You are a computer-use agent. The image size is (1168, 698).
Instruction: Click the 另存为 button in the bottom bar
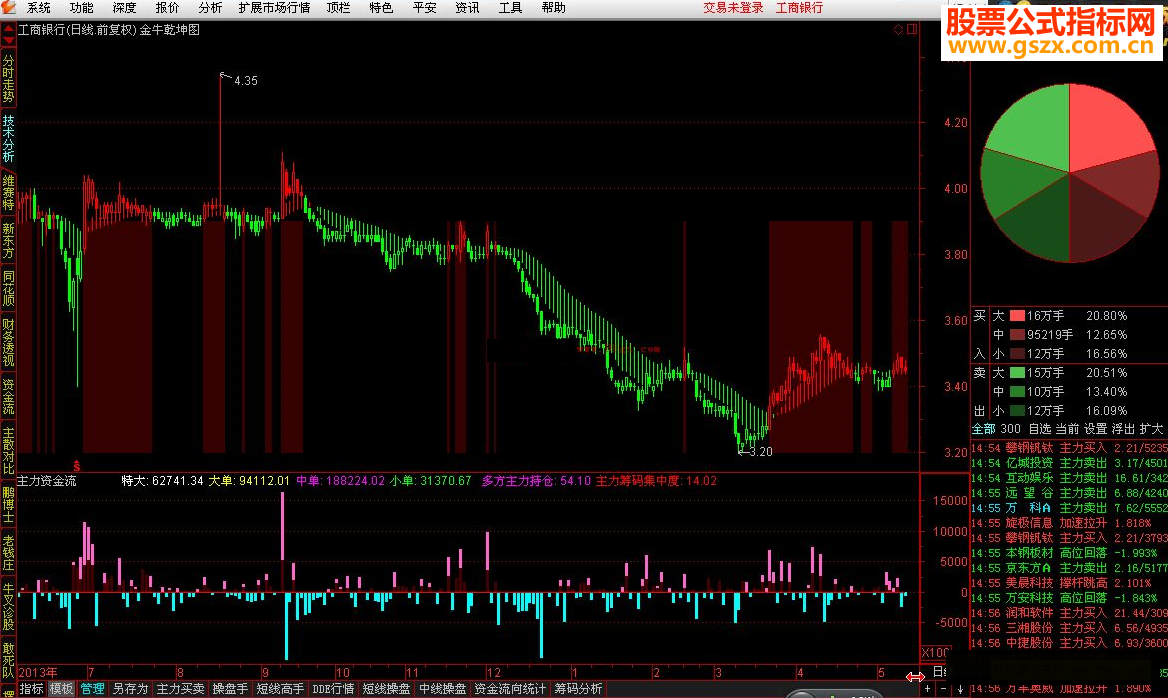130,689
